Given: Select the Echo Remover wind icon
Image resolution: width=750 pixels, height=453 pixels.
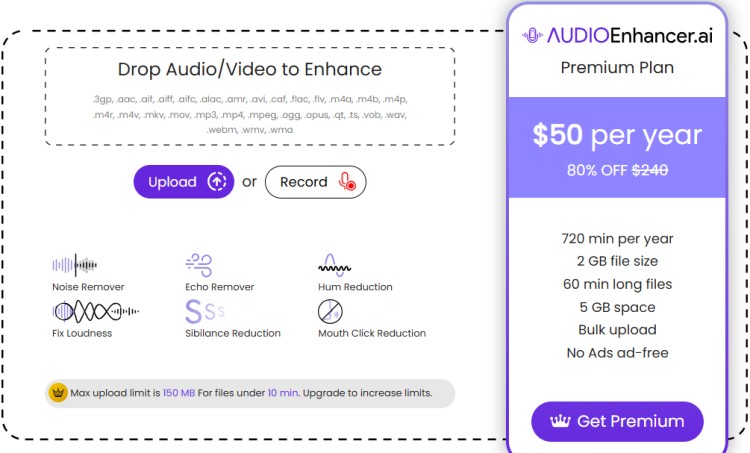Looking at the screenshot, I should tap(199, 265).
